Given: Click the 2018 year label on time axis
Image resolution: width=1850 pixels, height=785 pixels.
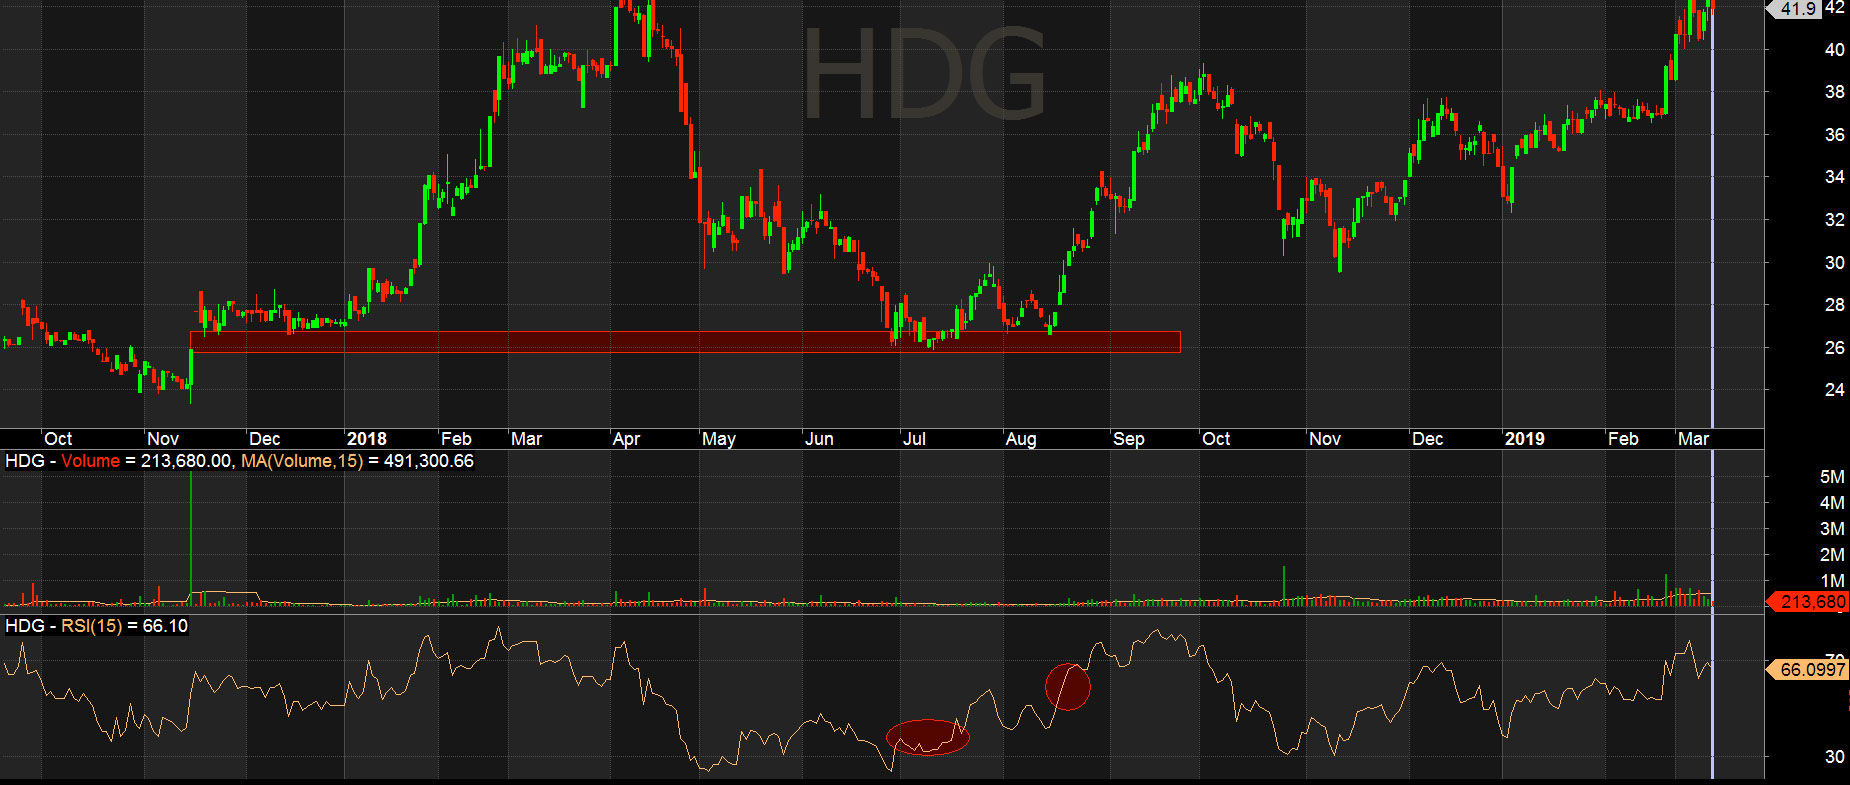Looking at the screenshot, I should click(366, 439).
